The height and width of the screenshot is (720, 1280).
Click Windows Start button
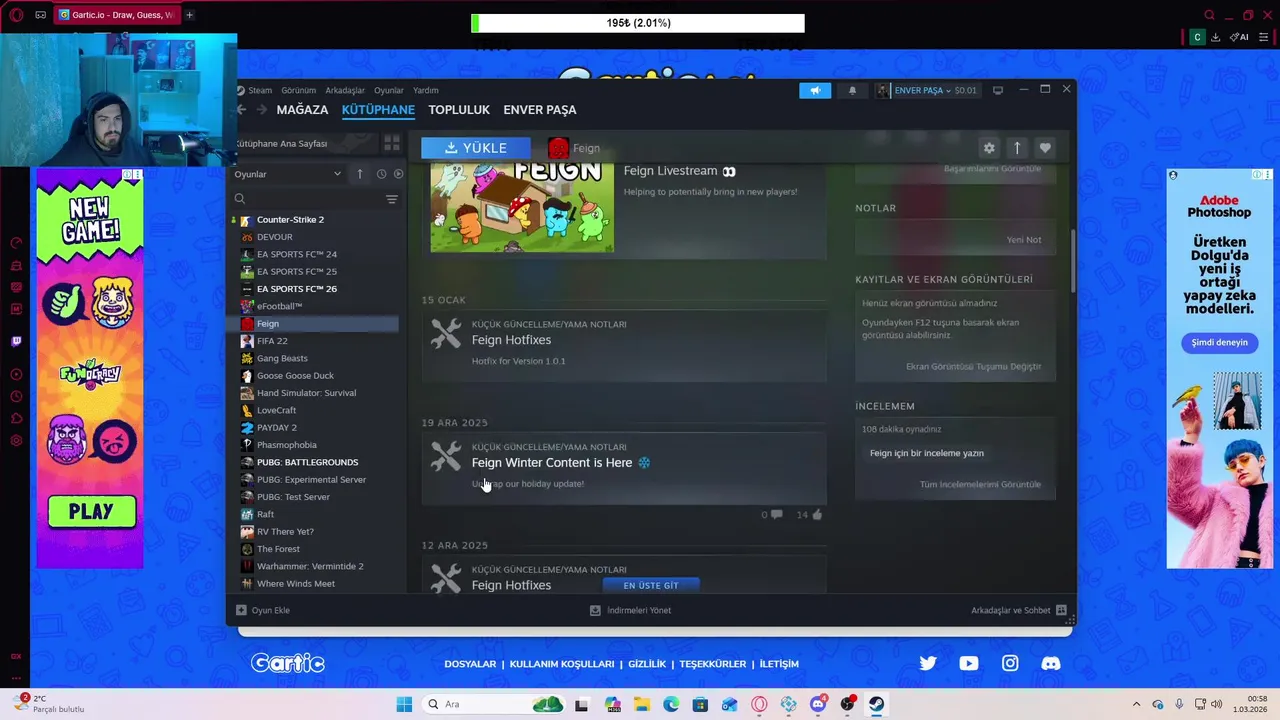coord(404,704)
